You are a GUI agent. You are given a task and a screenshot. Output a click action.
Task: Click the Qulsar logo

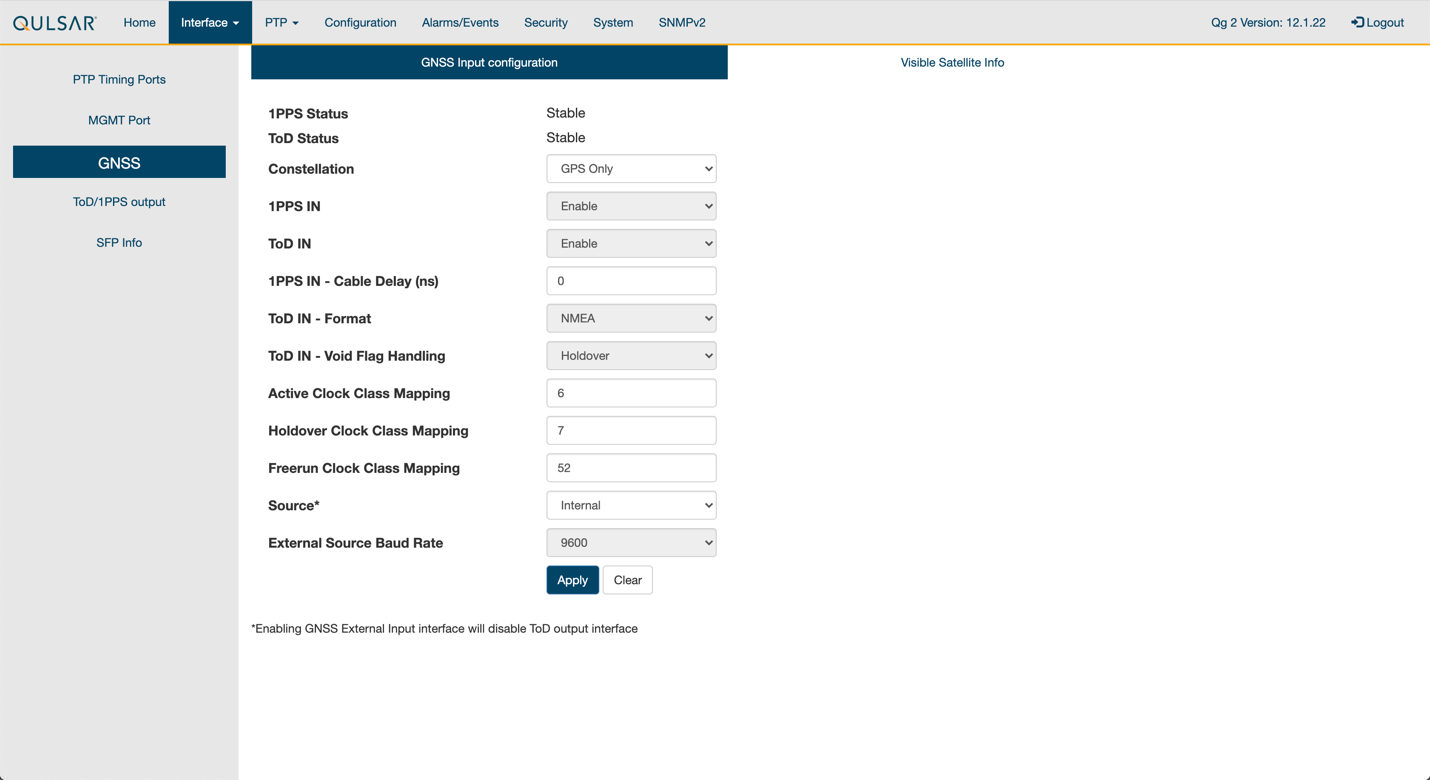pyautogui.click(x=55, y=22)
